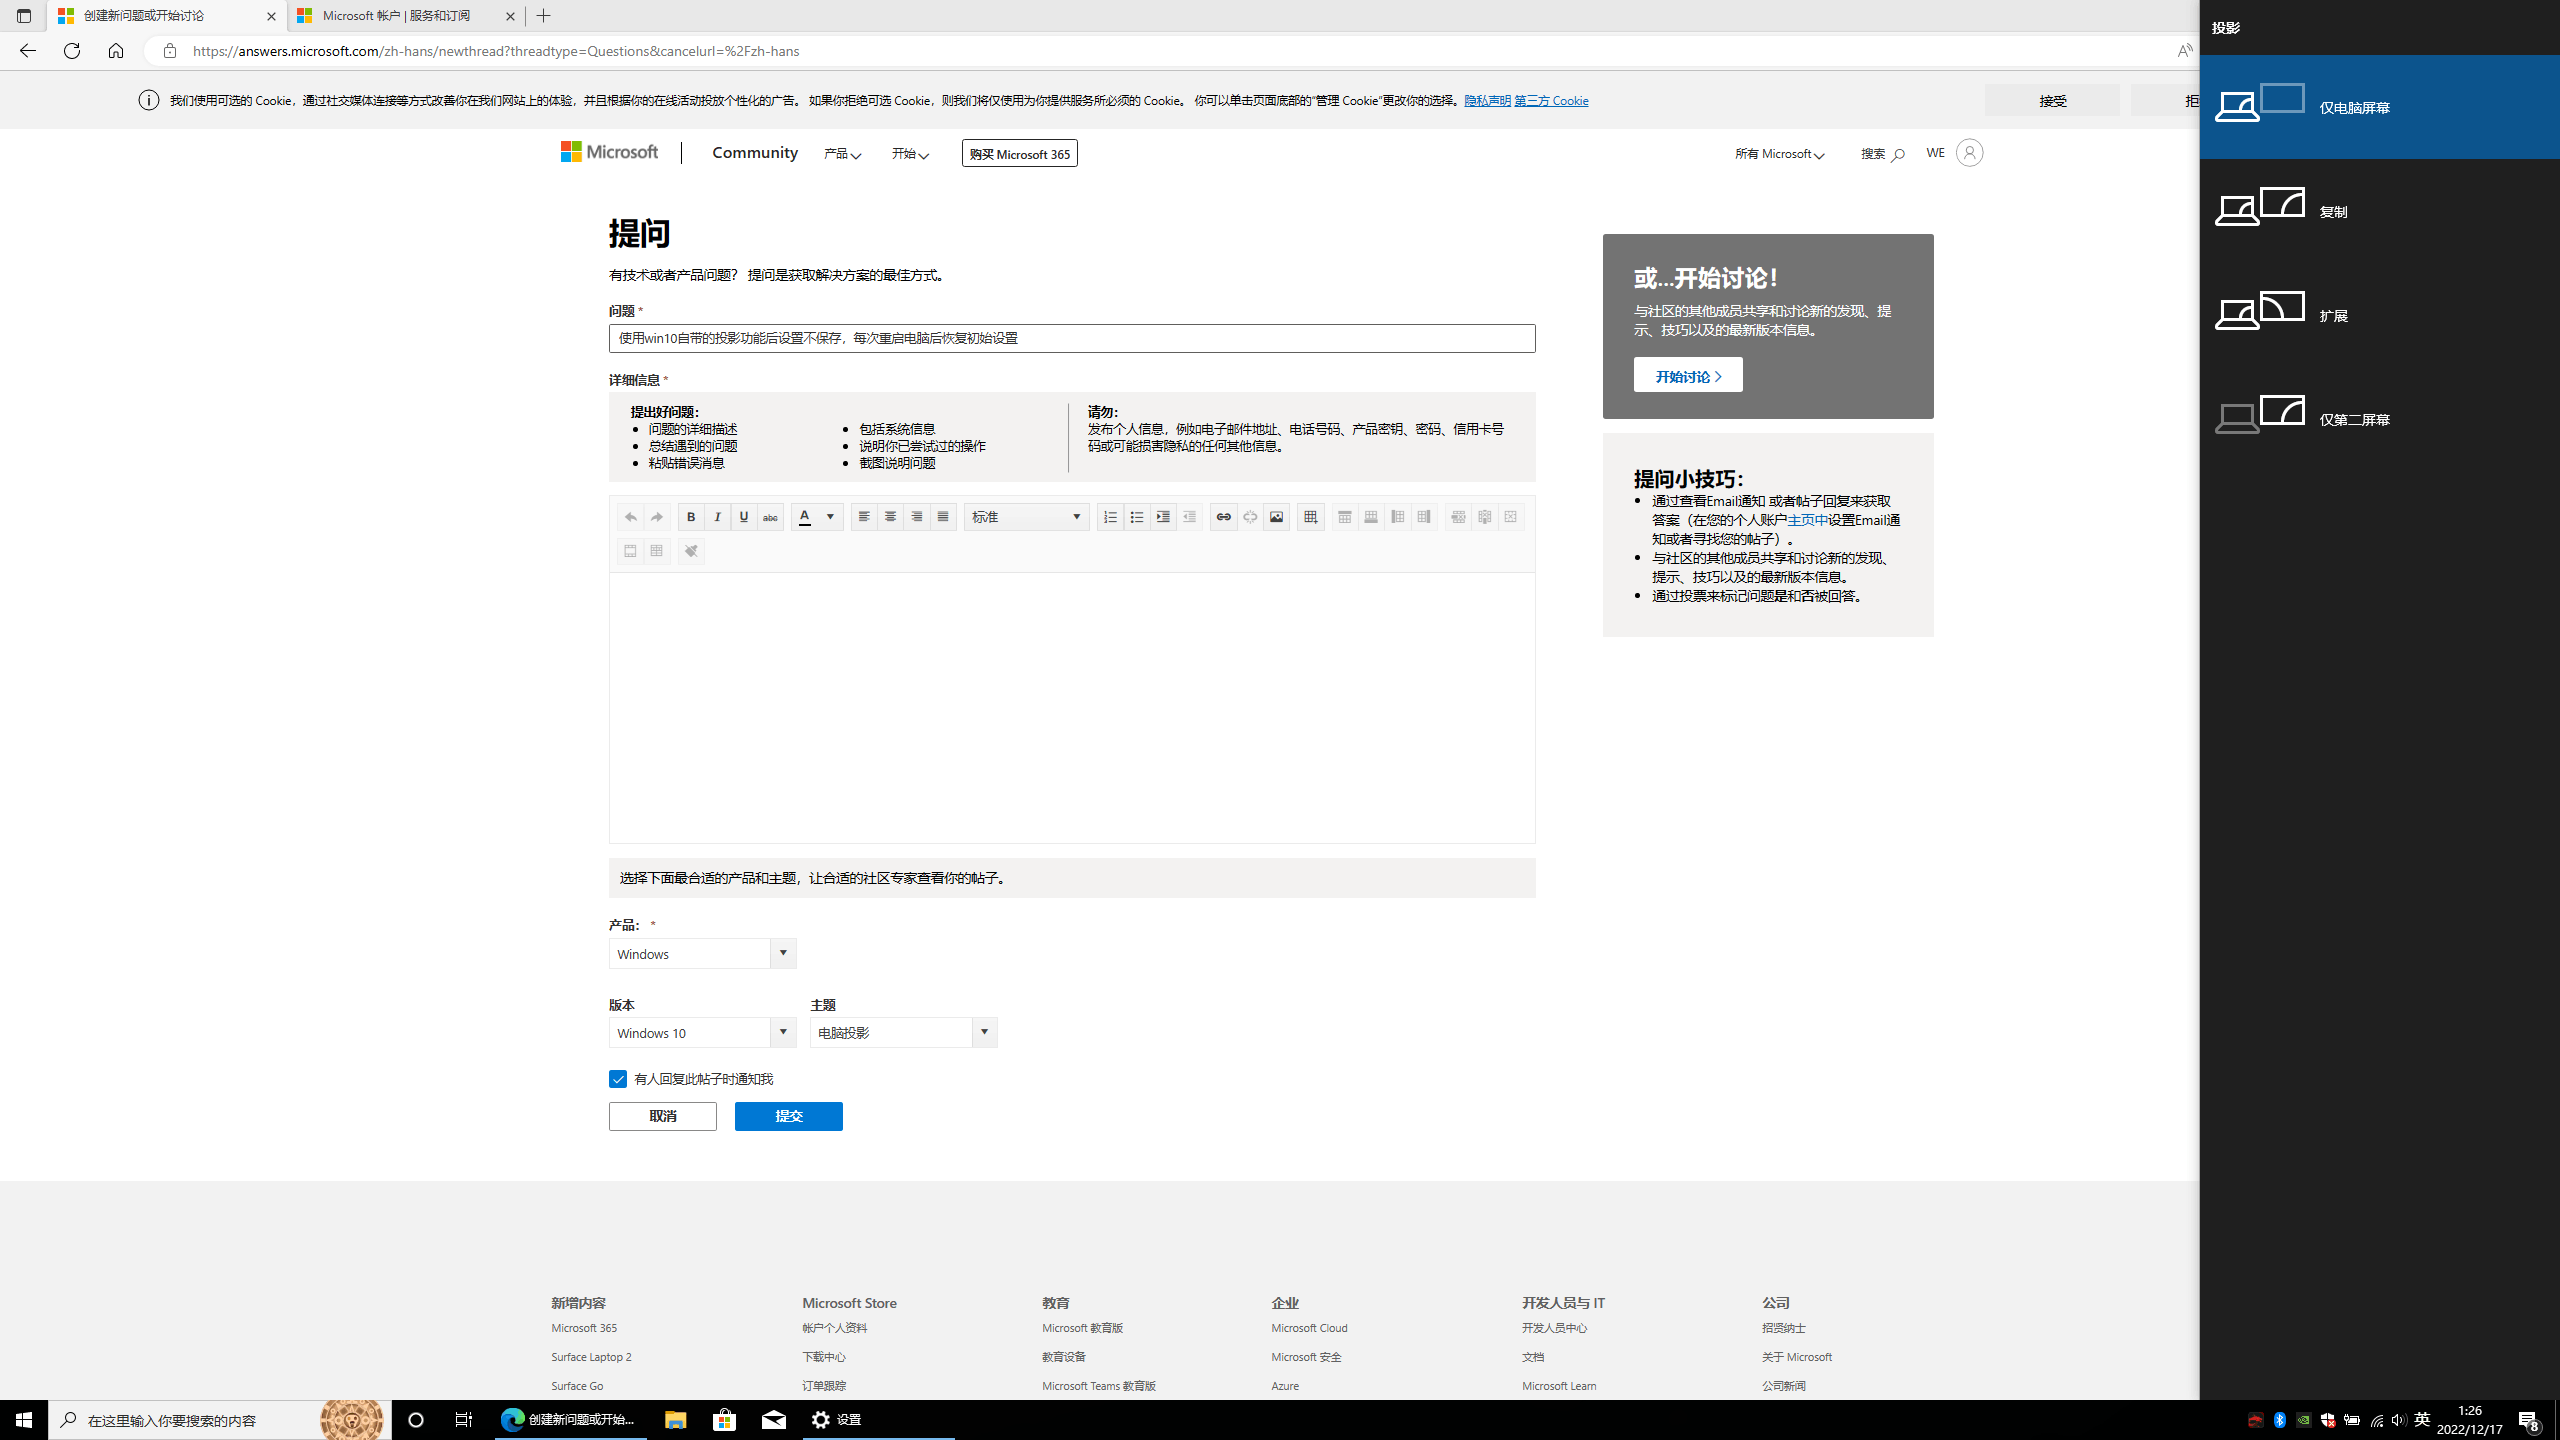Center align the text
2560x1440 pixels.
(x=890, y=517)
